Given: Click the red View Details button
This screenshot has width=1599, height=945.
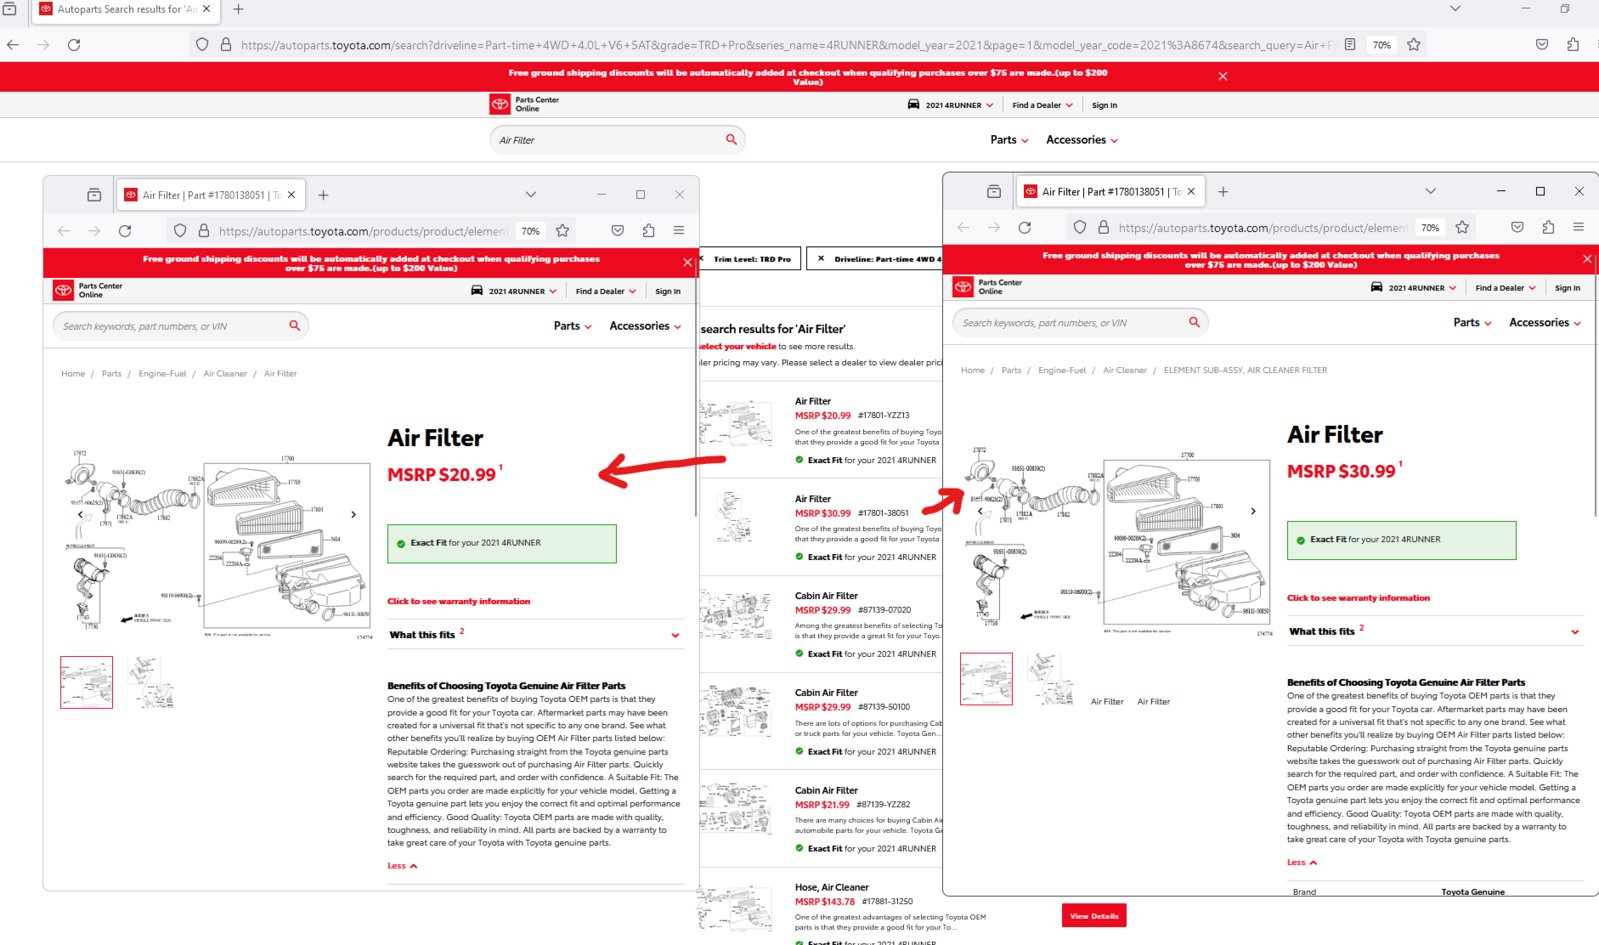Looking at the screenshot, I should coord(1094,916).
